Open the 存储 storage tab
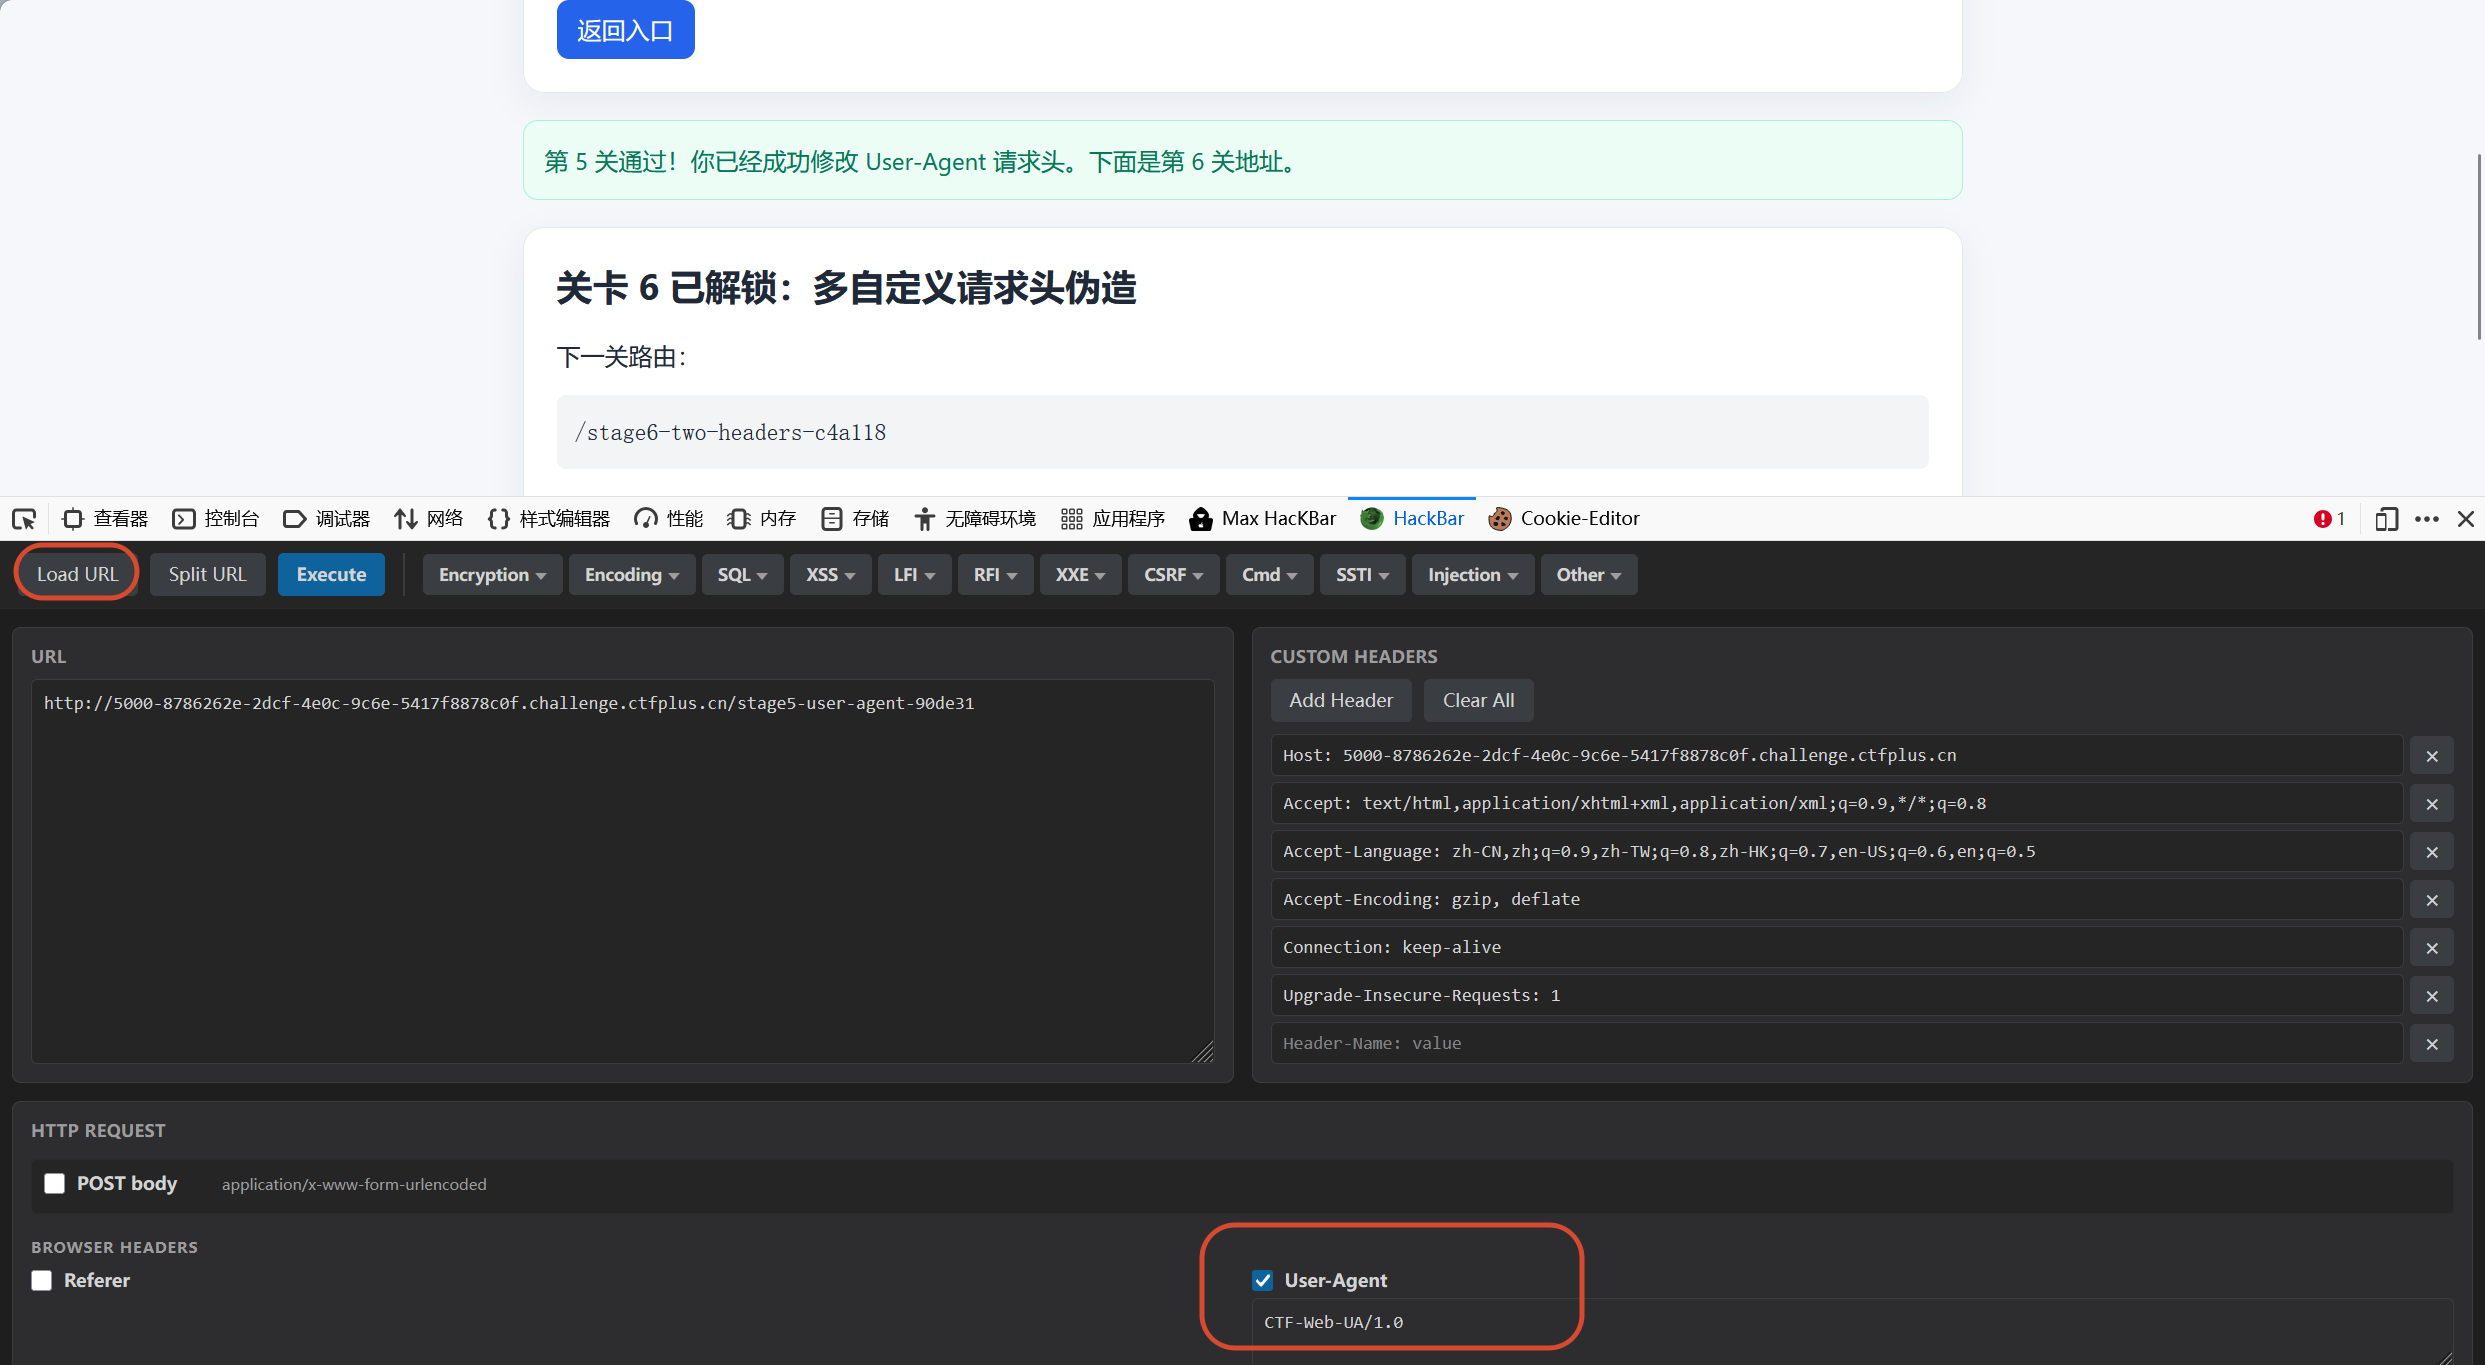 [855, 519]
